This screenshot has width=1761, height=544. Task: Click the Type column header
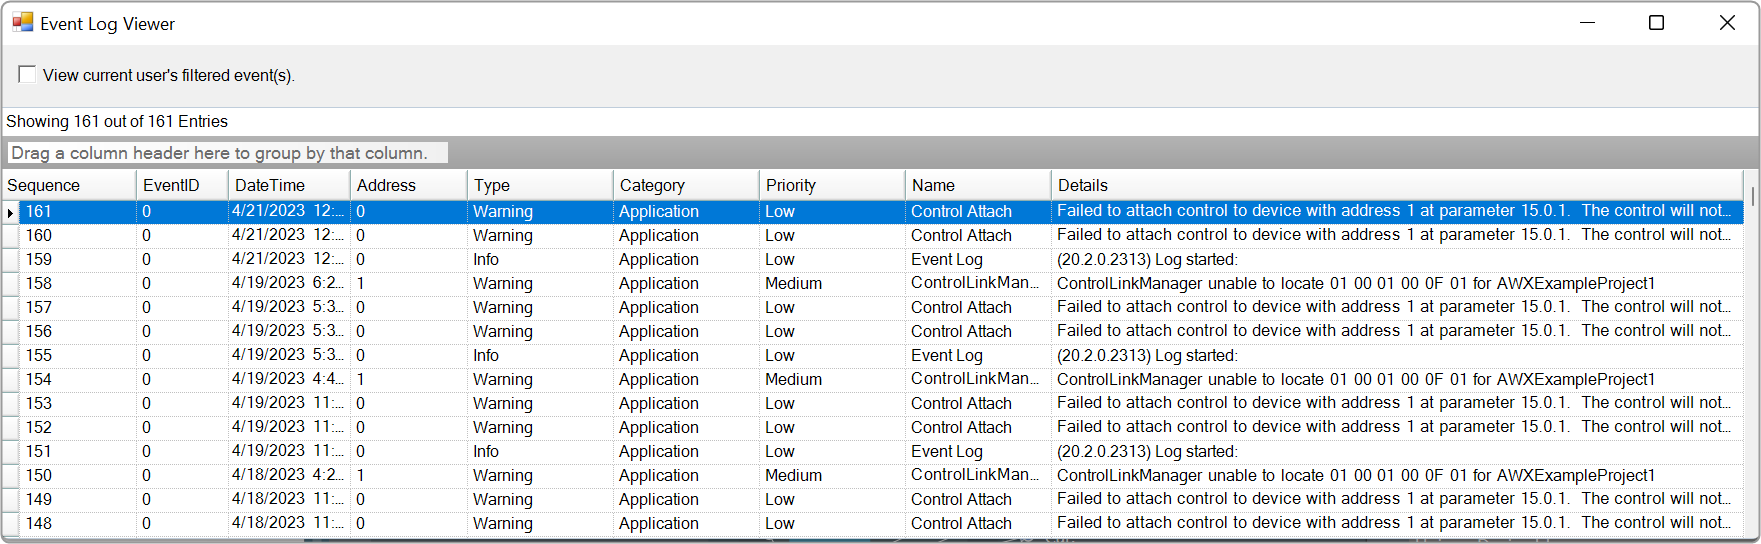click(x=540, y=185)
